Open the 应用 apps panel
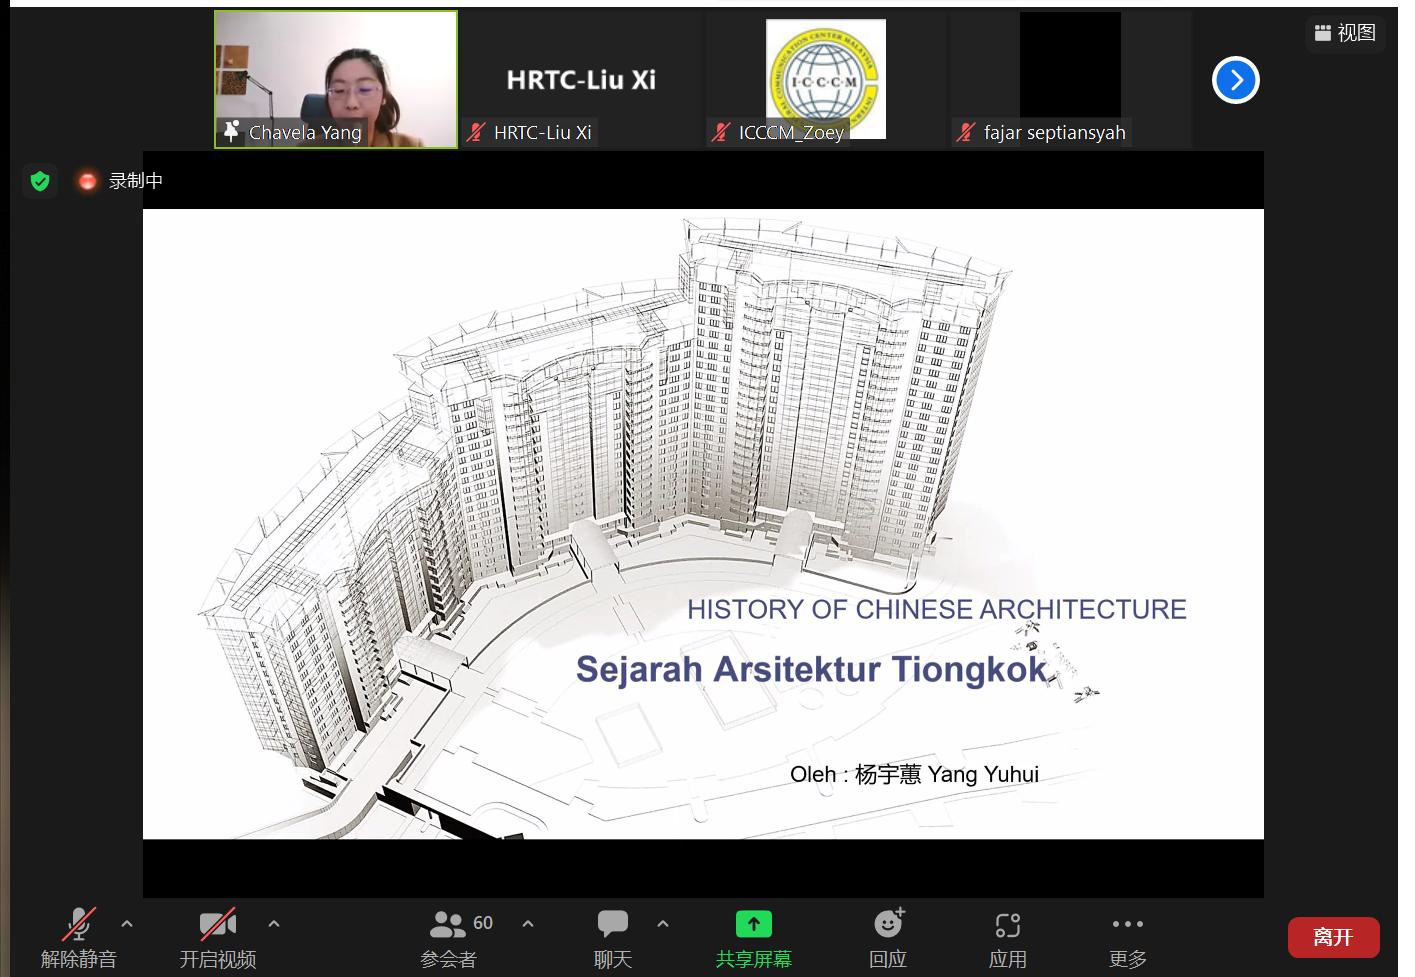 coord(1007,937)
